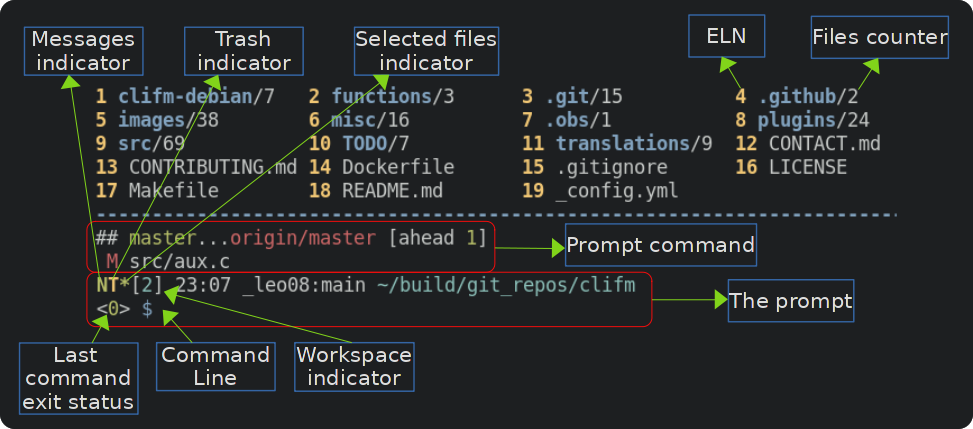The image size is (973, 429).
Task: Select the functions directory entry
Action: 382,97
